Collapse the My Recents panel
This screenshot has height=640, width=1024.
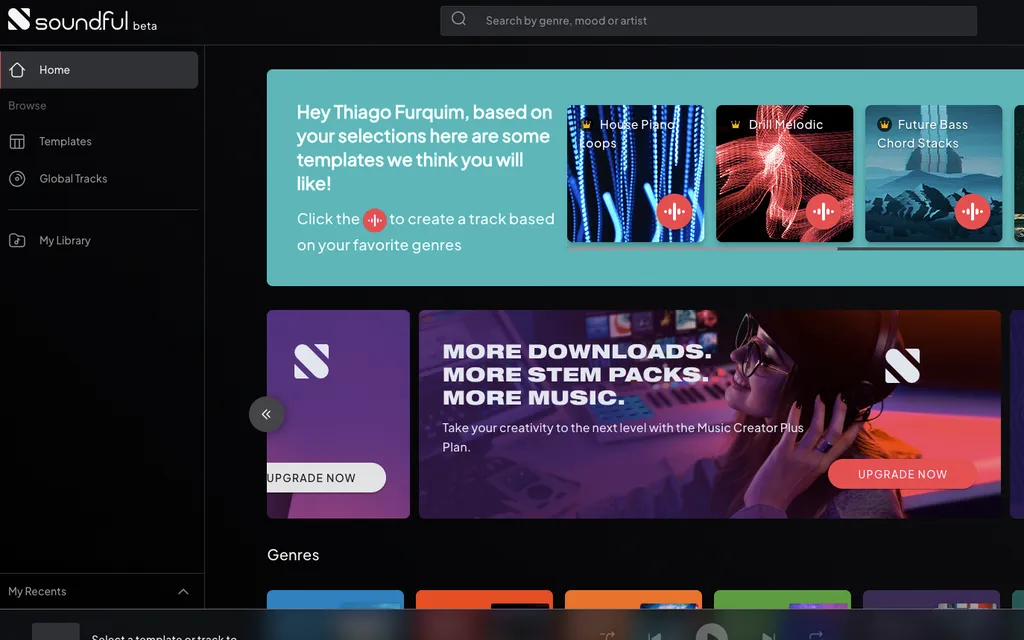183,592
